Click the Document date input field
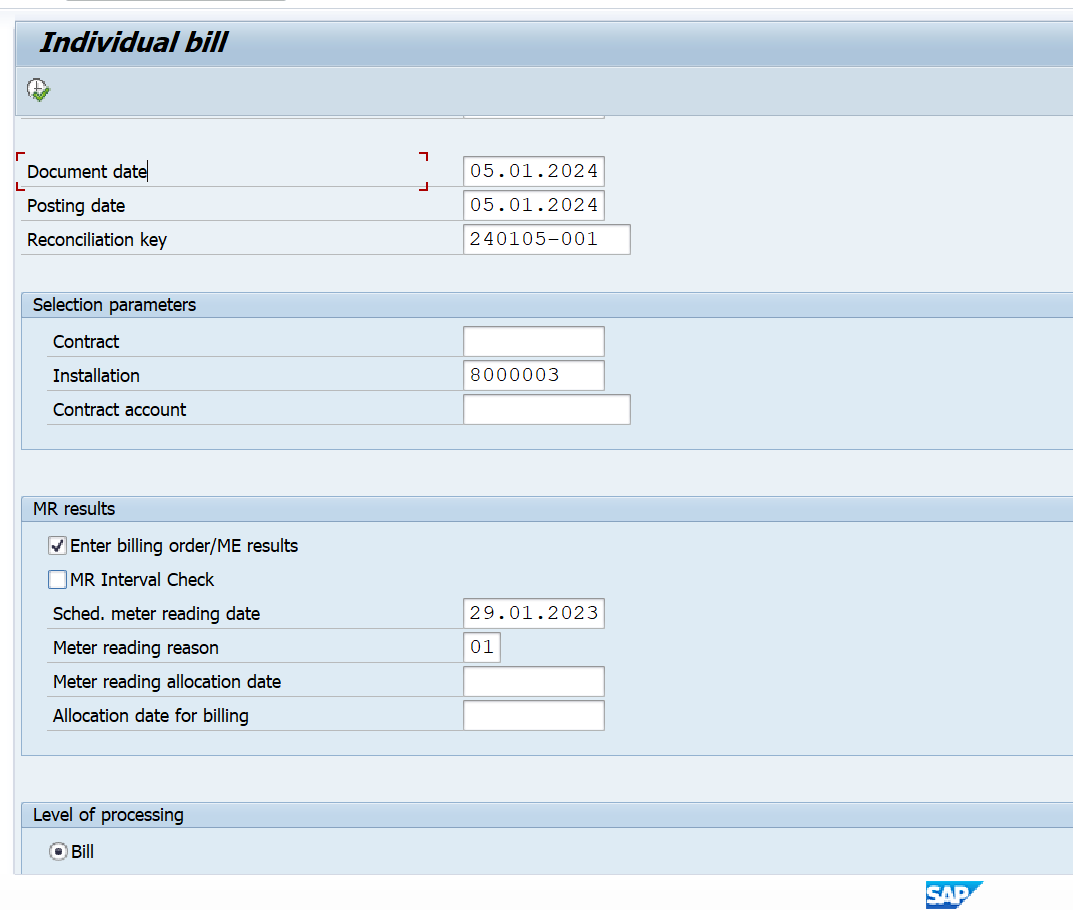 point(534,171)
